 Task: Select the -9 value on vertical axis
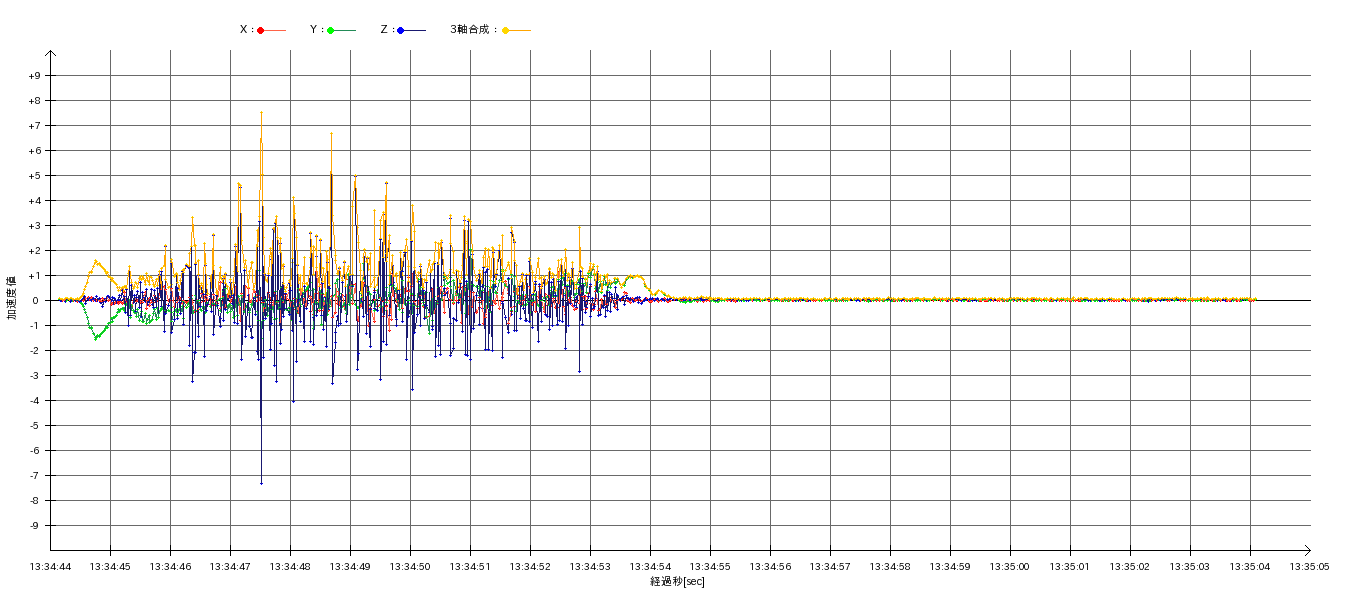pos(35,526)
